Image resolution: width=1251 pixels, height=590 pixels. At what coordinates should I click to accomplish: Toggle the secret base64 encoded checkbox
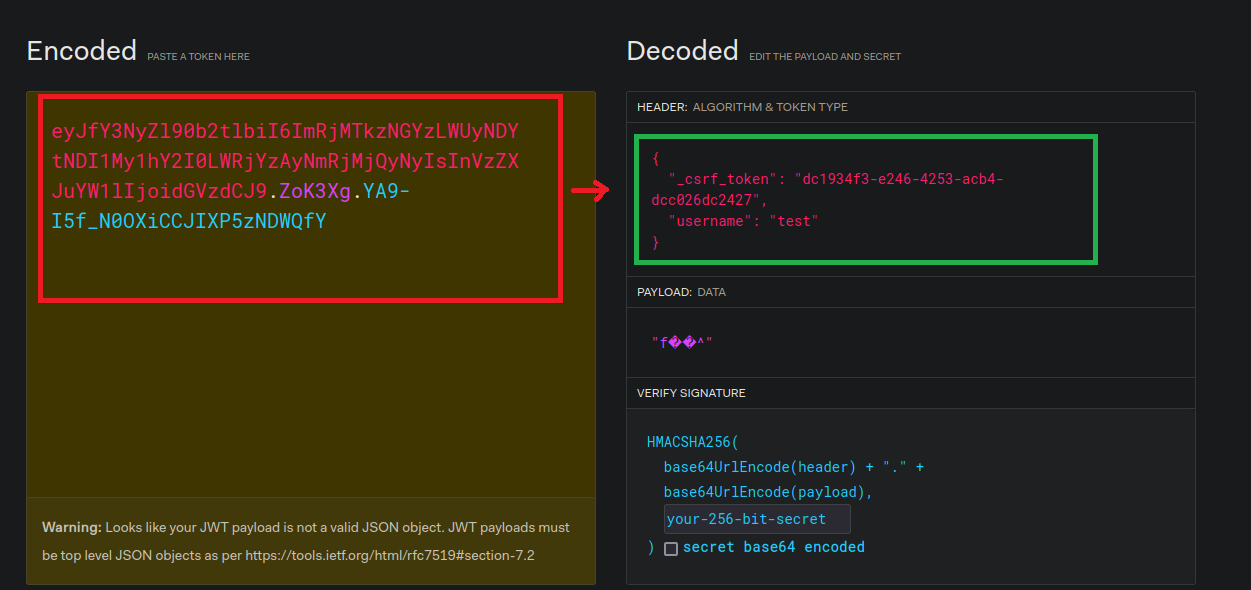click(671, 548)
